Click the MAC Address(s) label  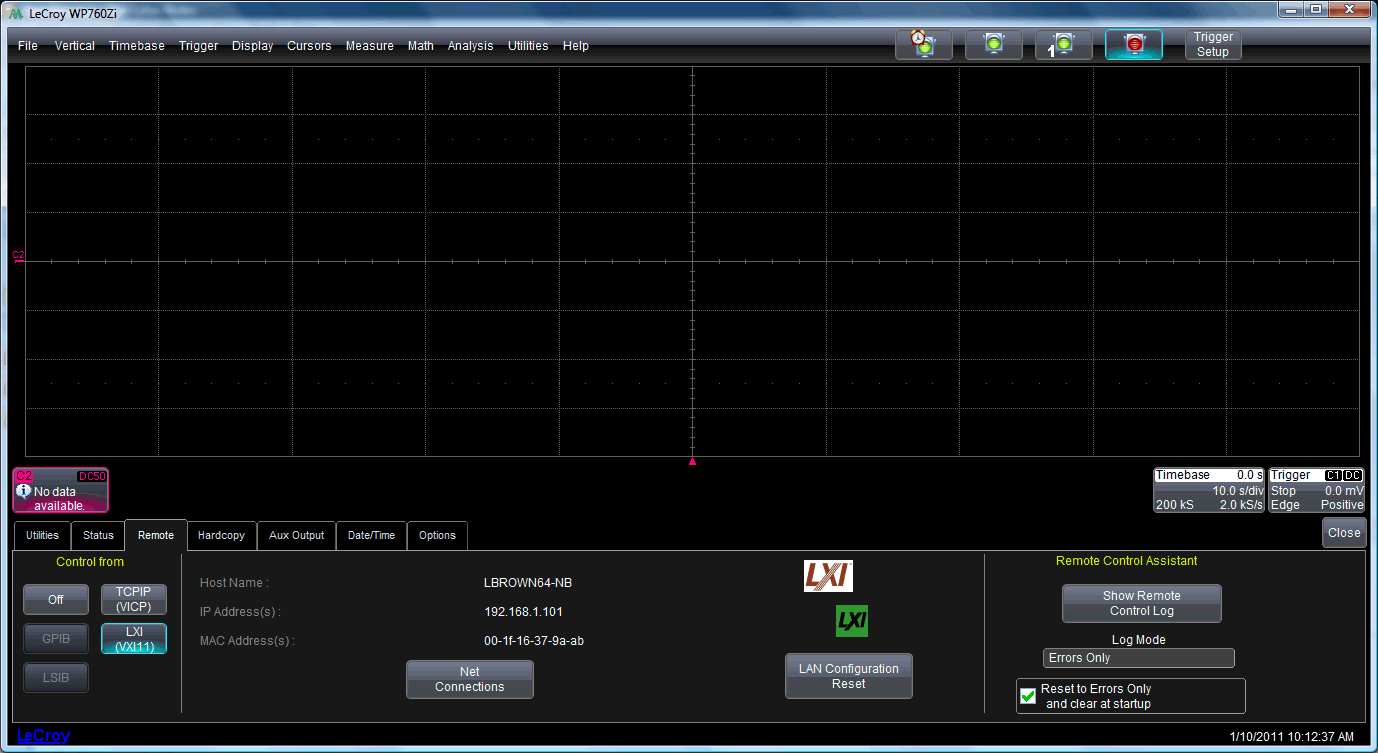(x=248, y=641)
